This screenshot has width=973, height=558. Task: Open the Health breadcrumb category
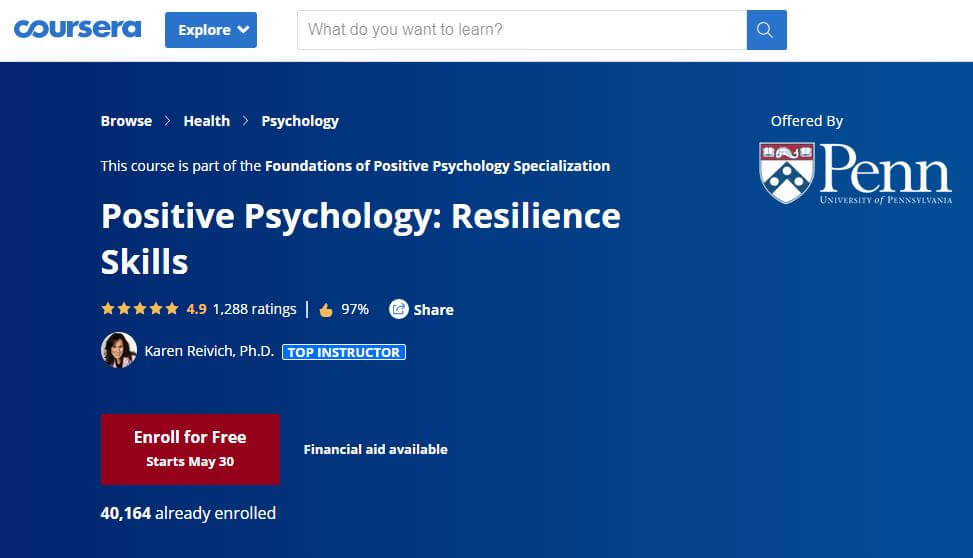(x=206, y=121)
